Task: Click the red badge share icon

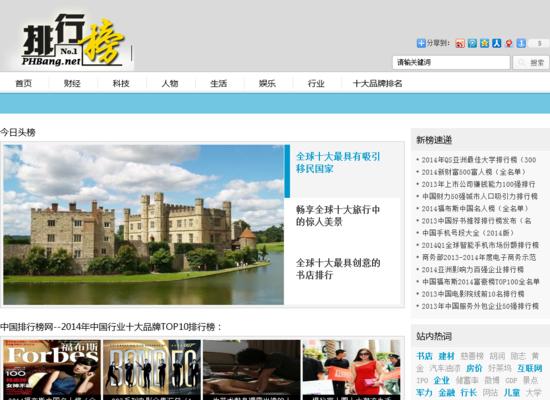Action: [x=509, y=43]
